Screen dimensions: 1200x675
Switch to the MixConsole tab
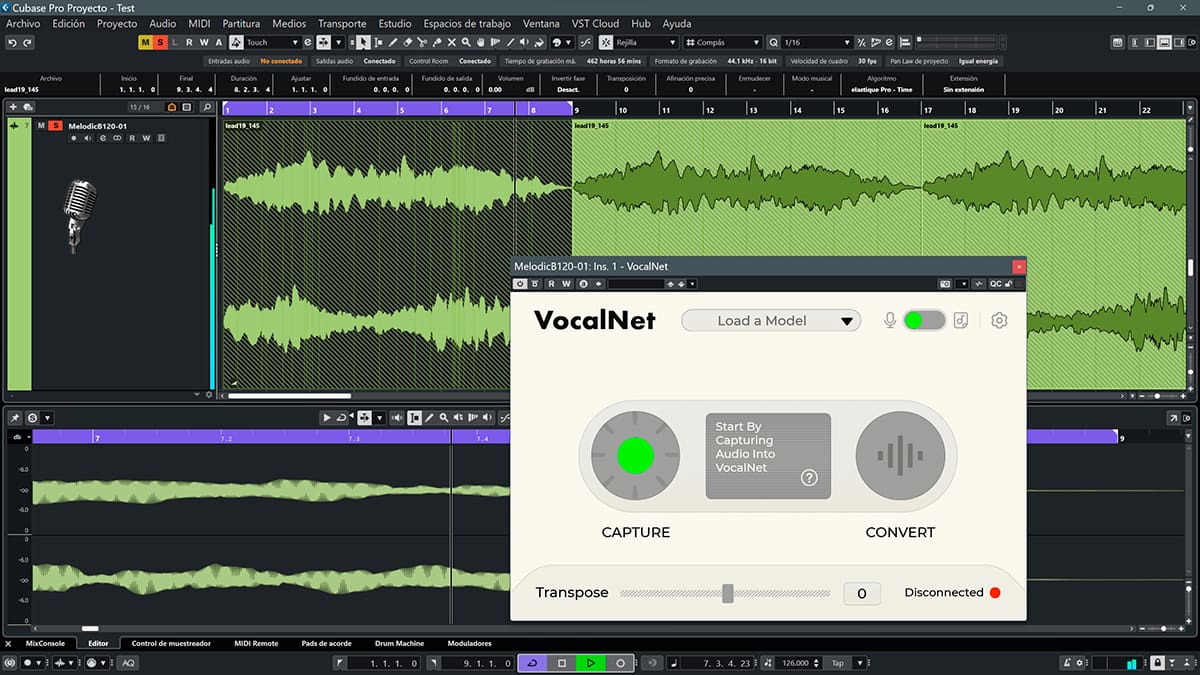point(45,643)
